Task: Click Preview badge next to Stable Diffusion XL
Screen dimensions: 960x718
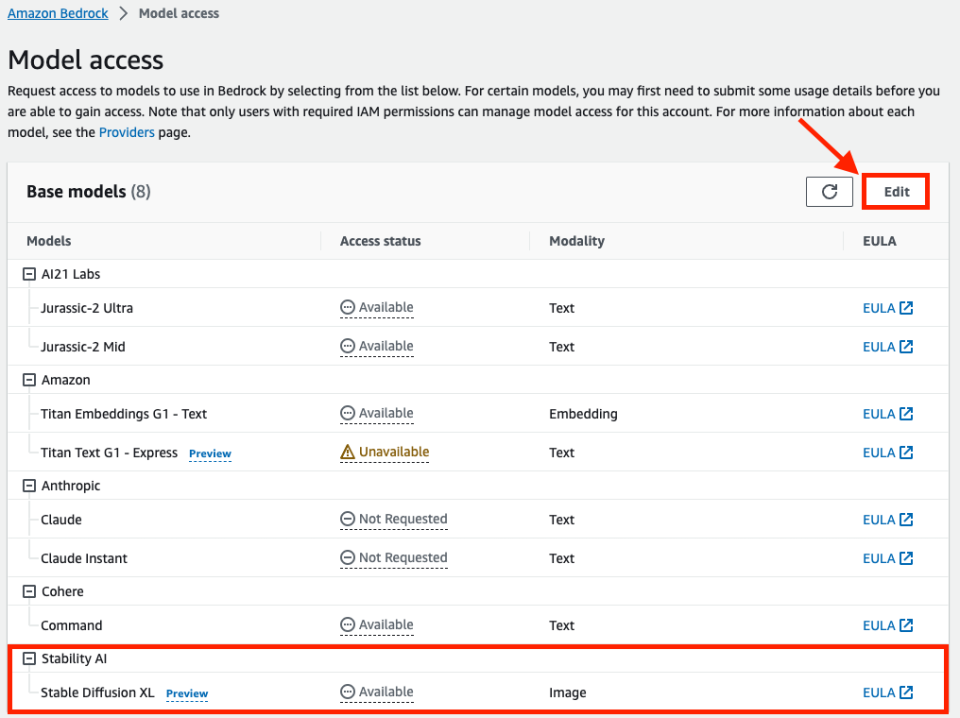Action: tap(187, 693)
